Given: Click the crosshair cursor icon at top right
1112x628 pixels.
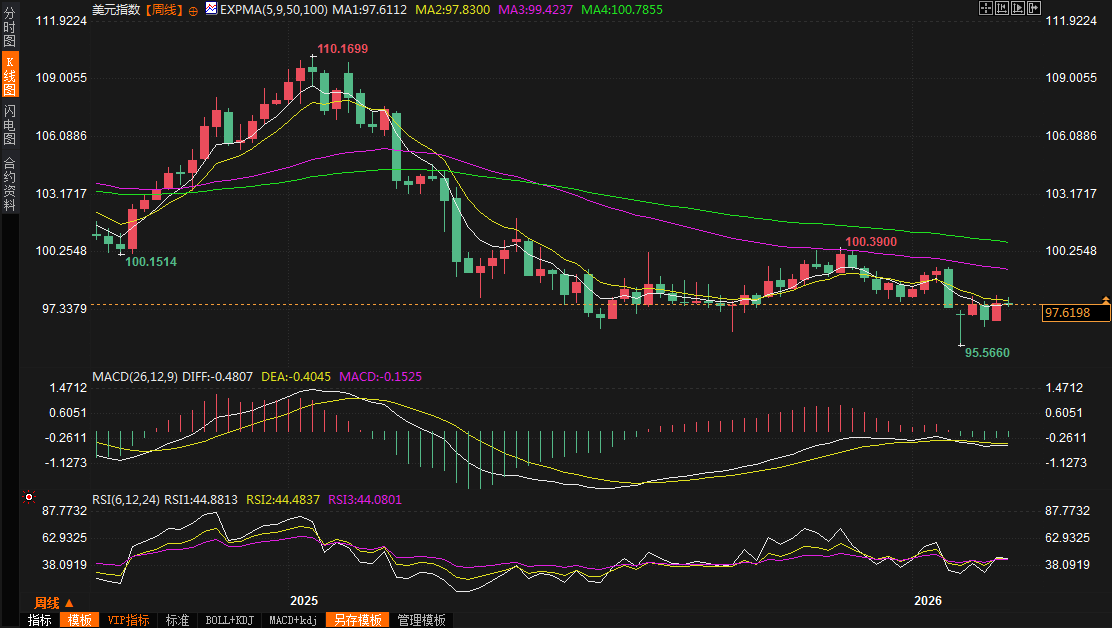Looking at the screenshot, I should (x=986, y=8).
